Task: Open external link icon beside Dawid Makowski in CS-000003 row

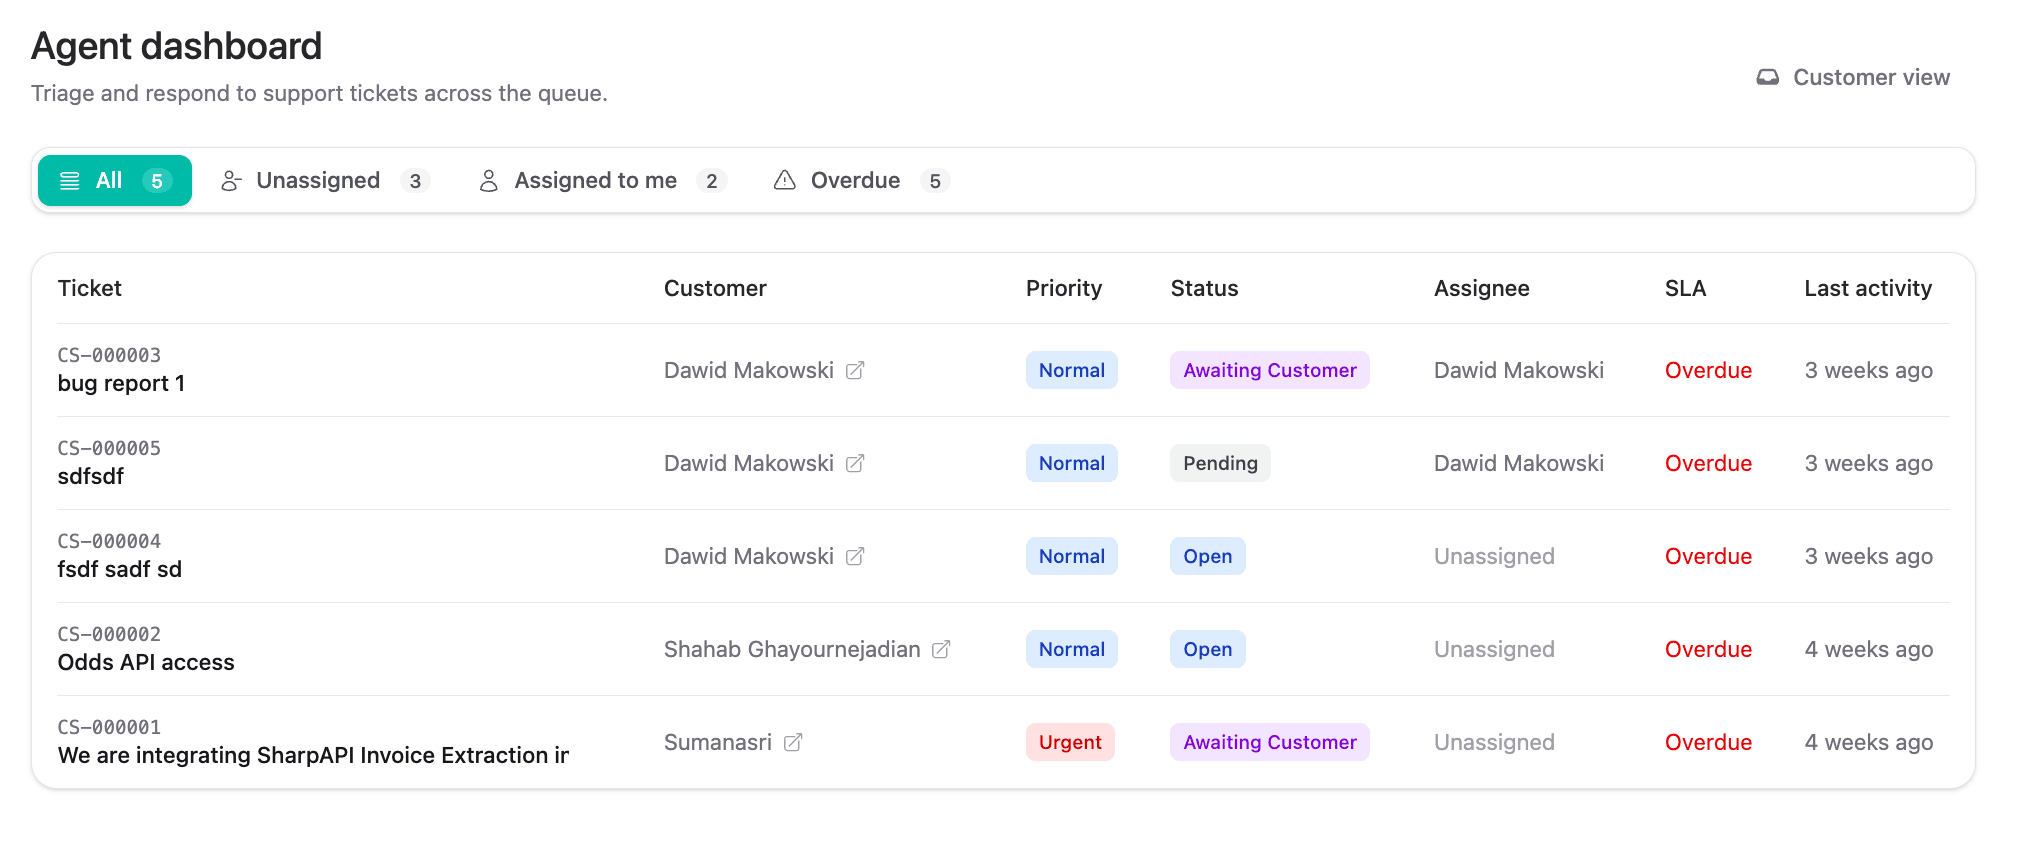Action: pos(855,371)
